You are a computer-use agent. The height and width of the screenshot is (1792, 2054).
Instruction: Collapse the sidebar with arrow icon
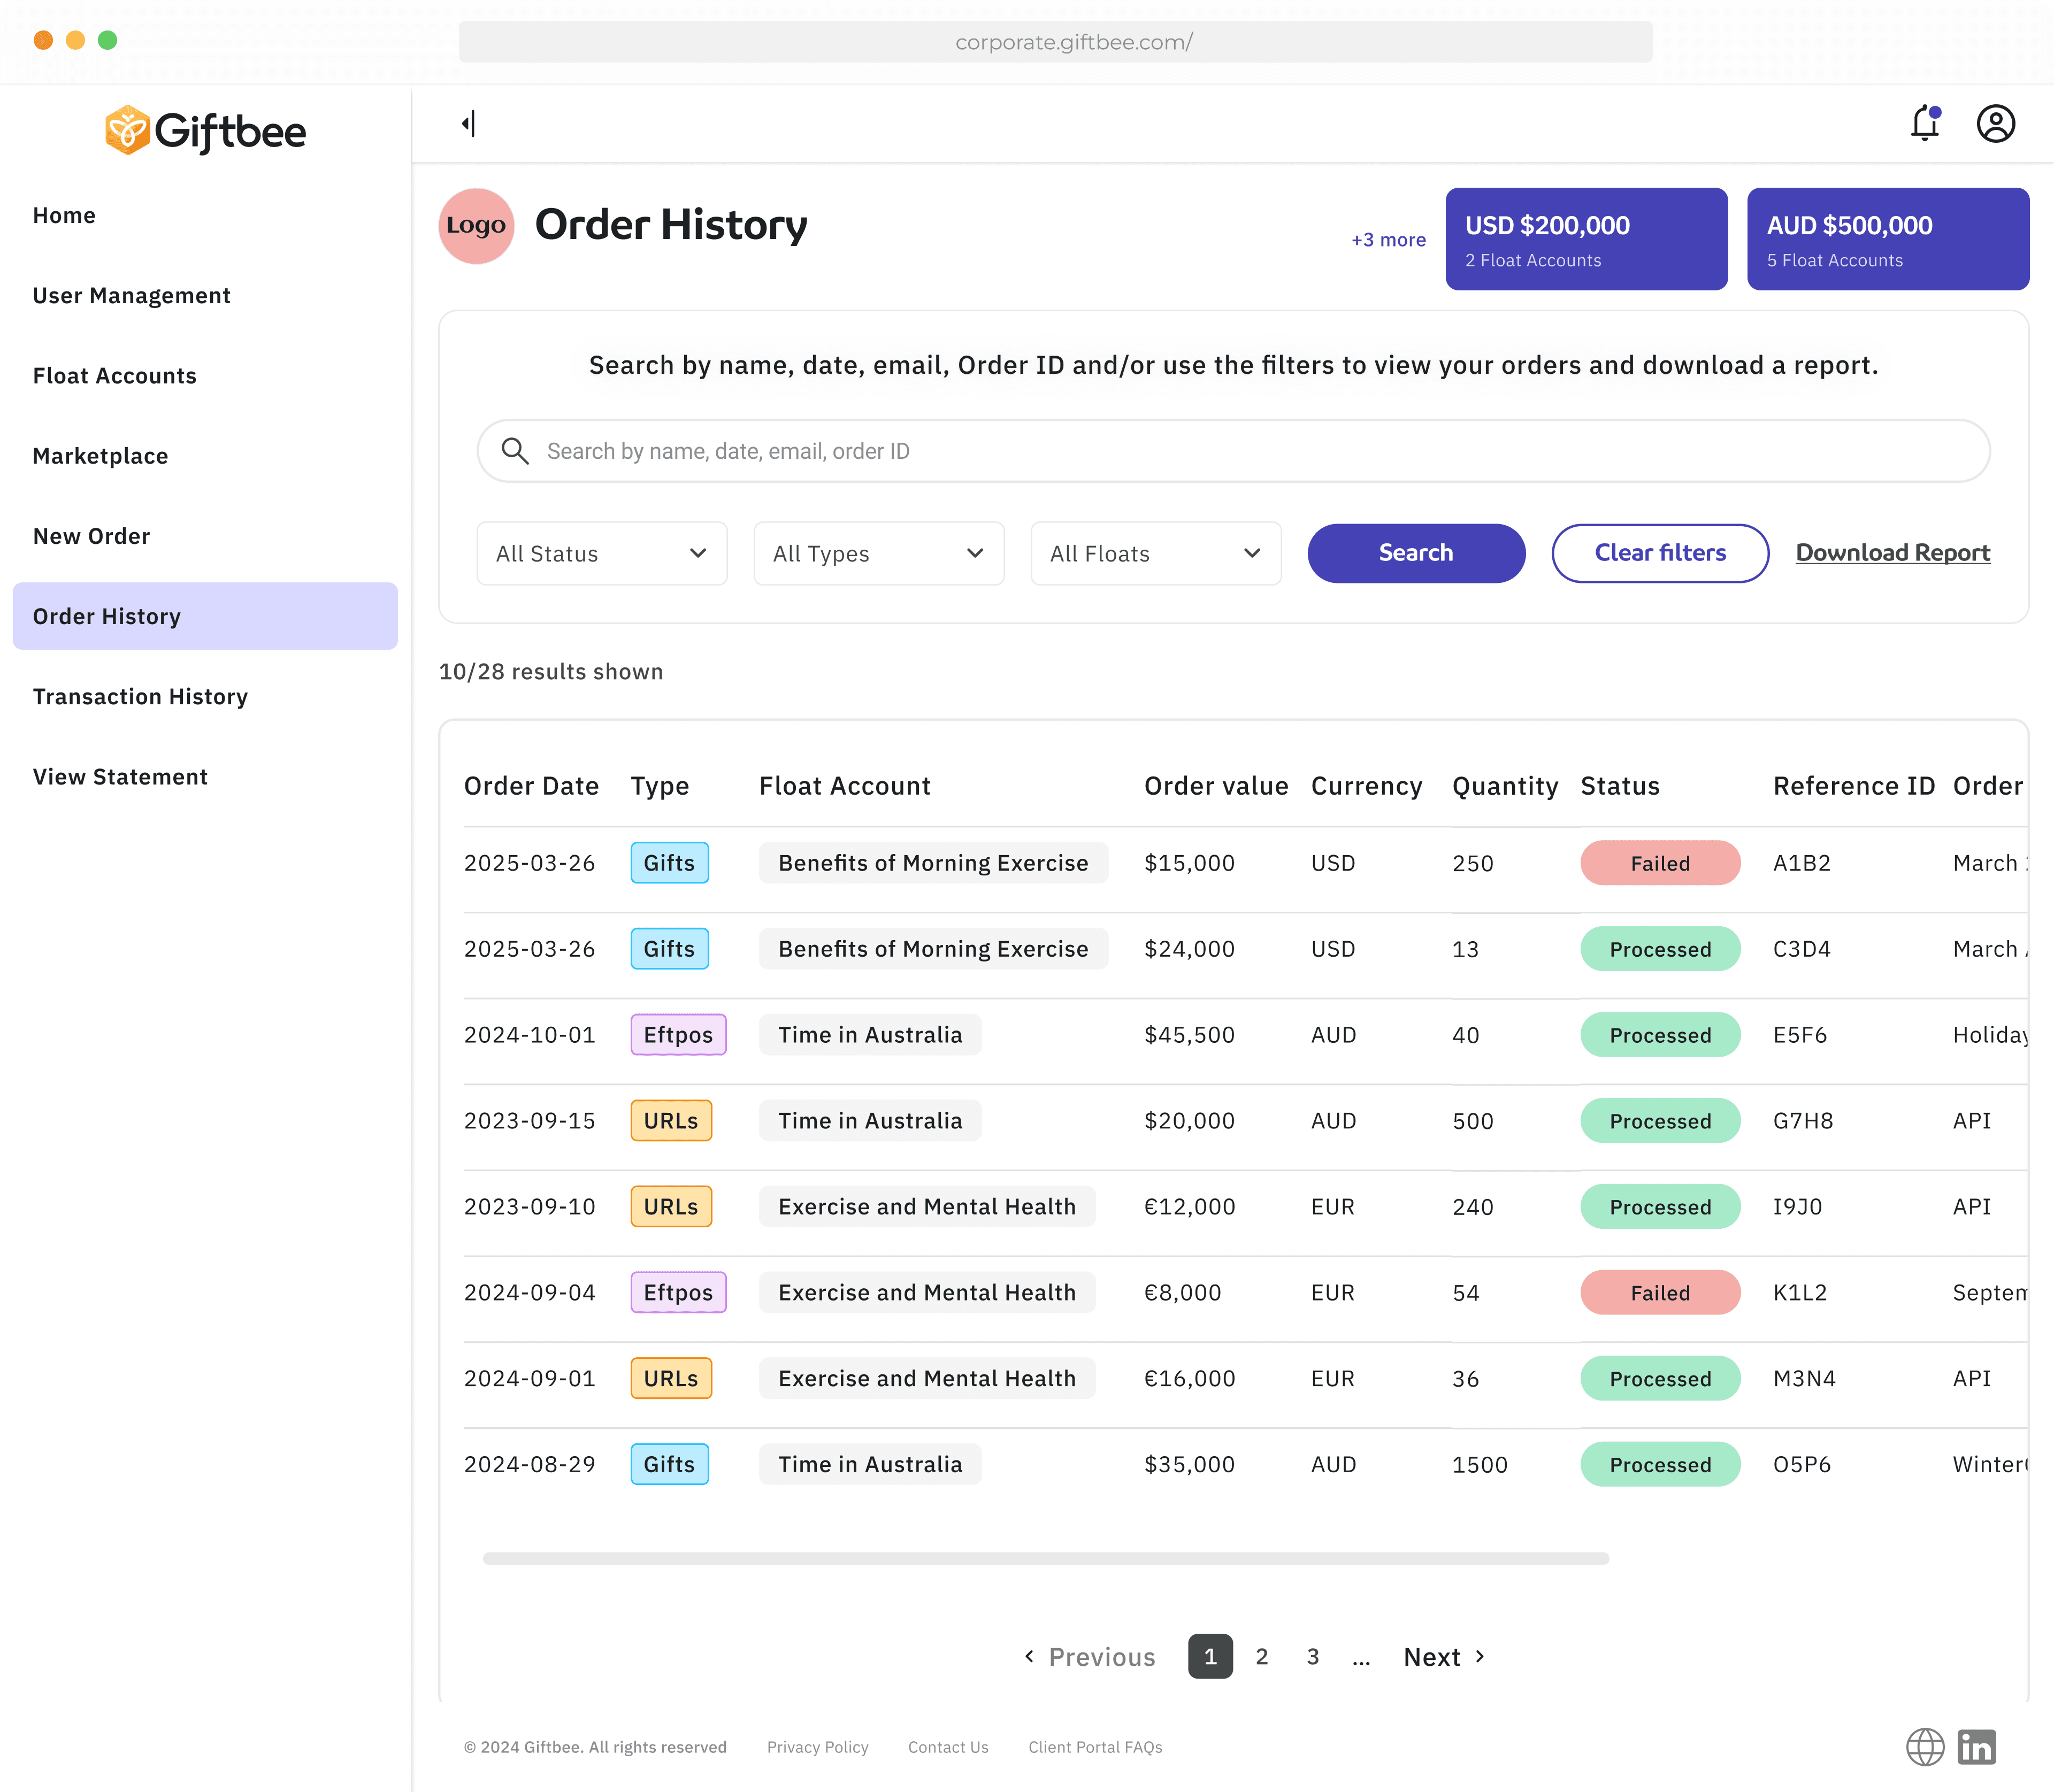468,124
